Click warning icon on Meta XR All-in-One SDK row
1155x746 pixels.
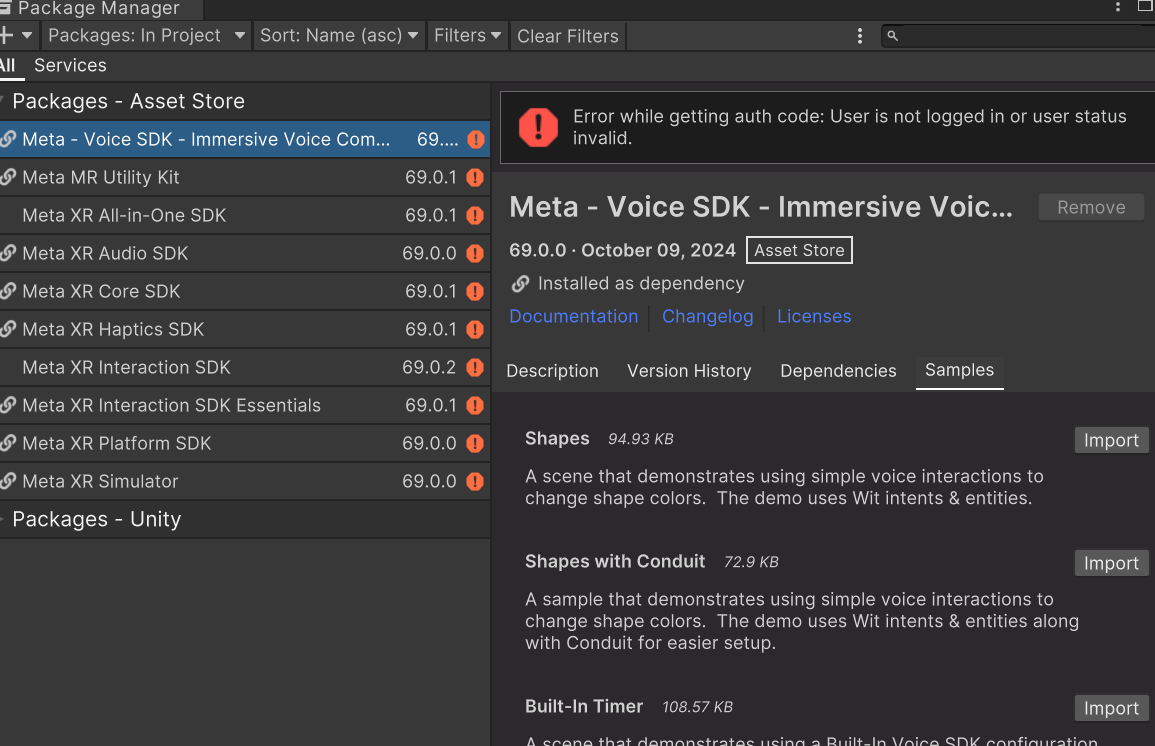pos(475,216)
